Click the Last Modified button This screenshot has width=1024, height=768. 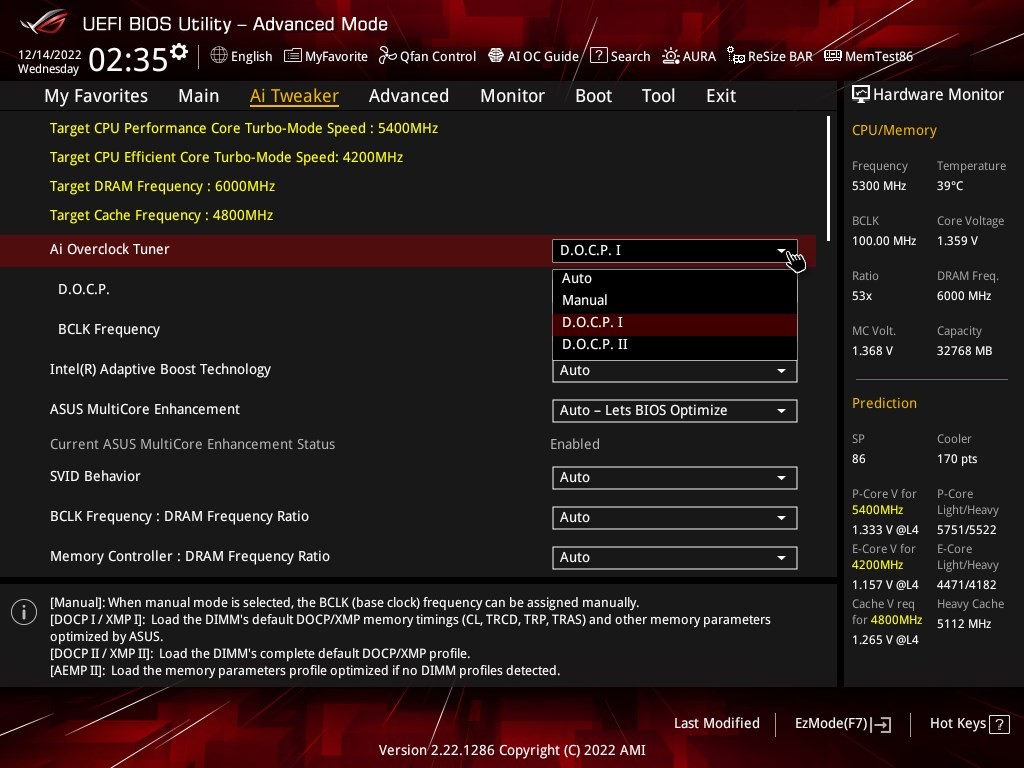[x=716, y=723]
